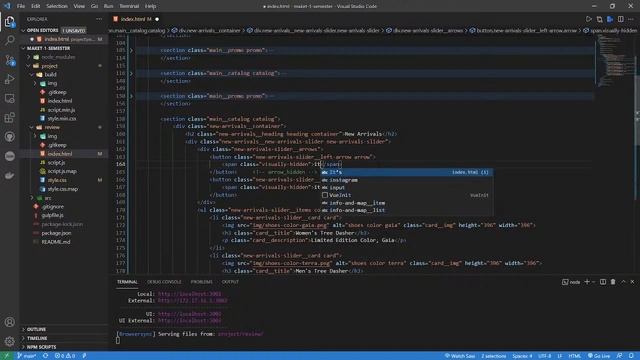Select the UTF-8 encoding indicator
This screenshot has width=640, height=360.
pos(544,356)
